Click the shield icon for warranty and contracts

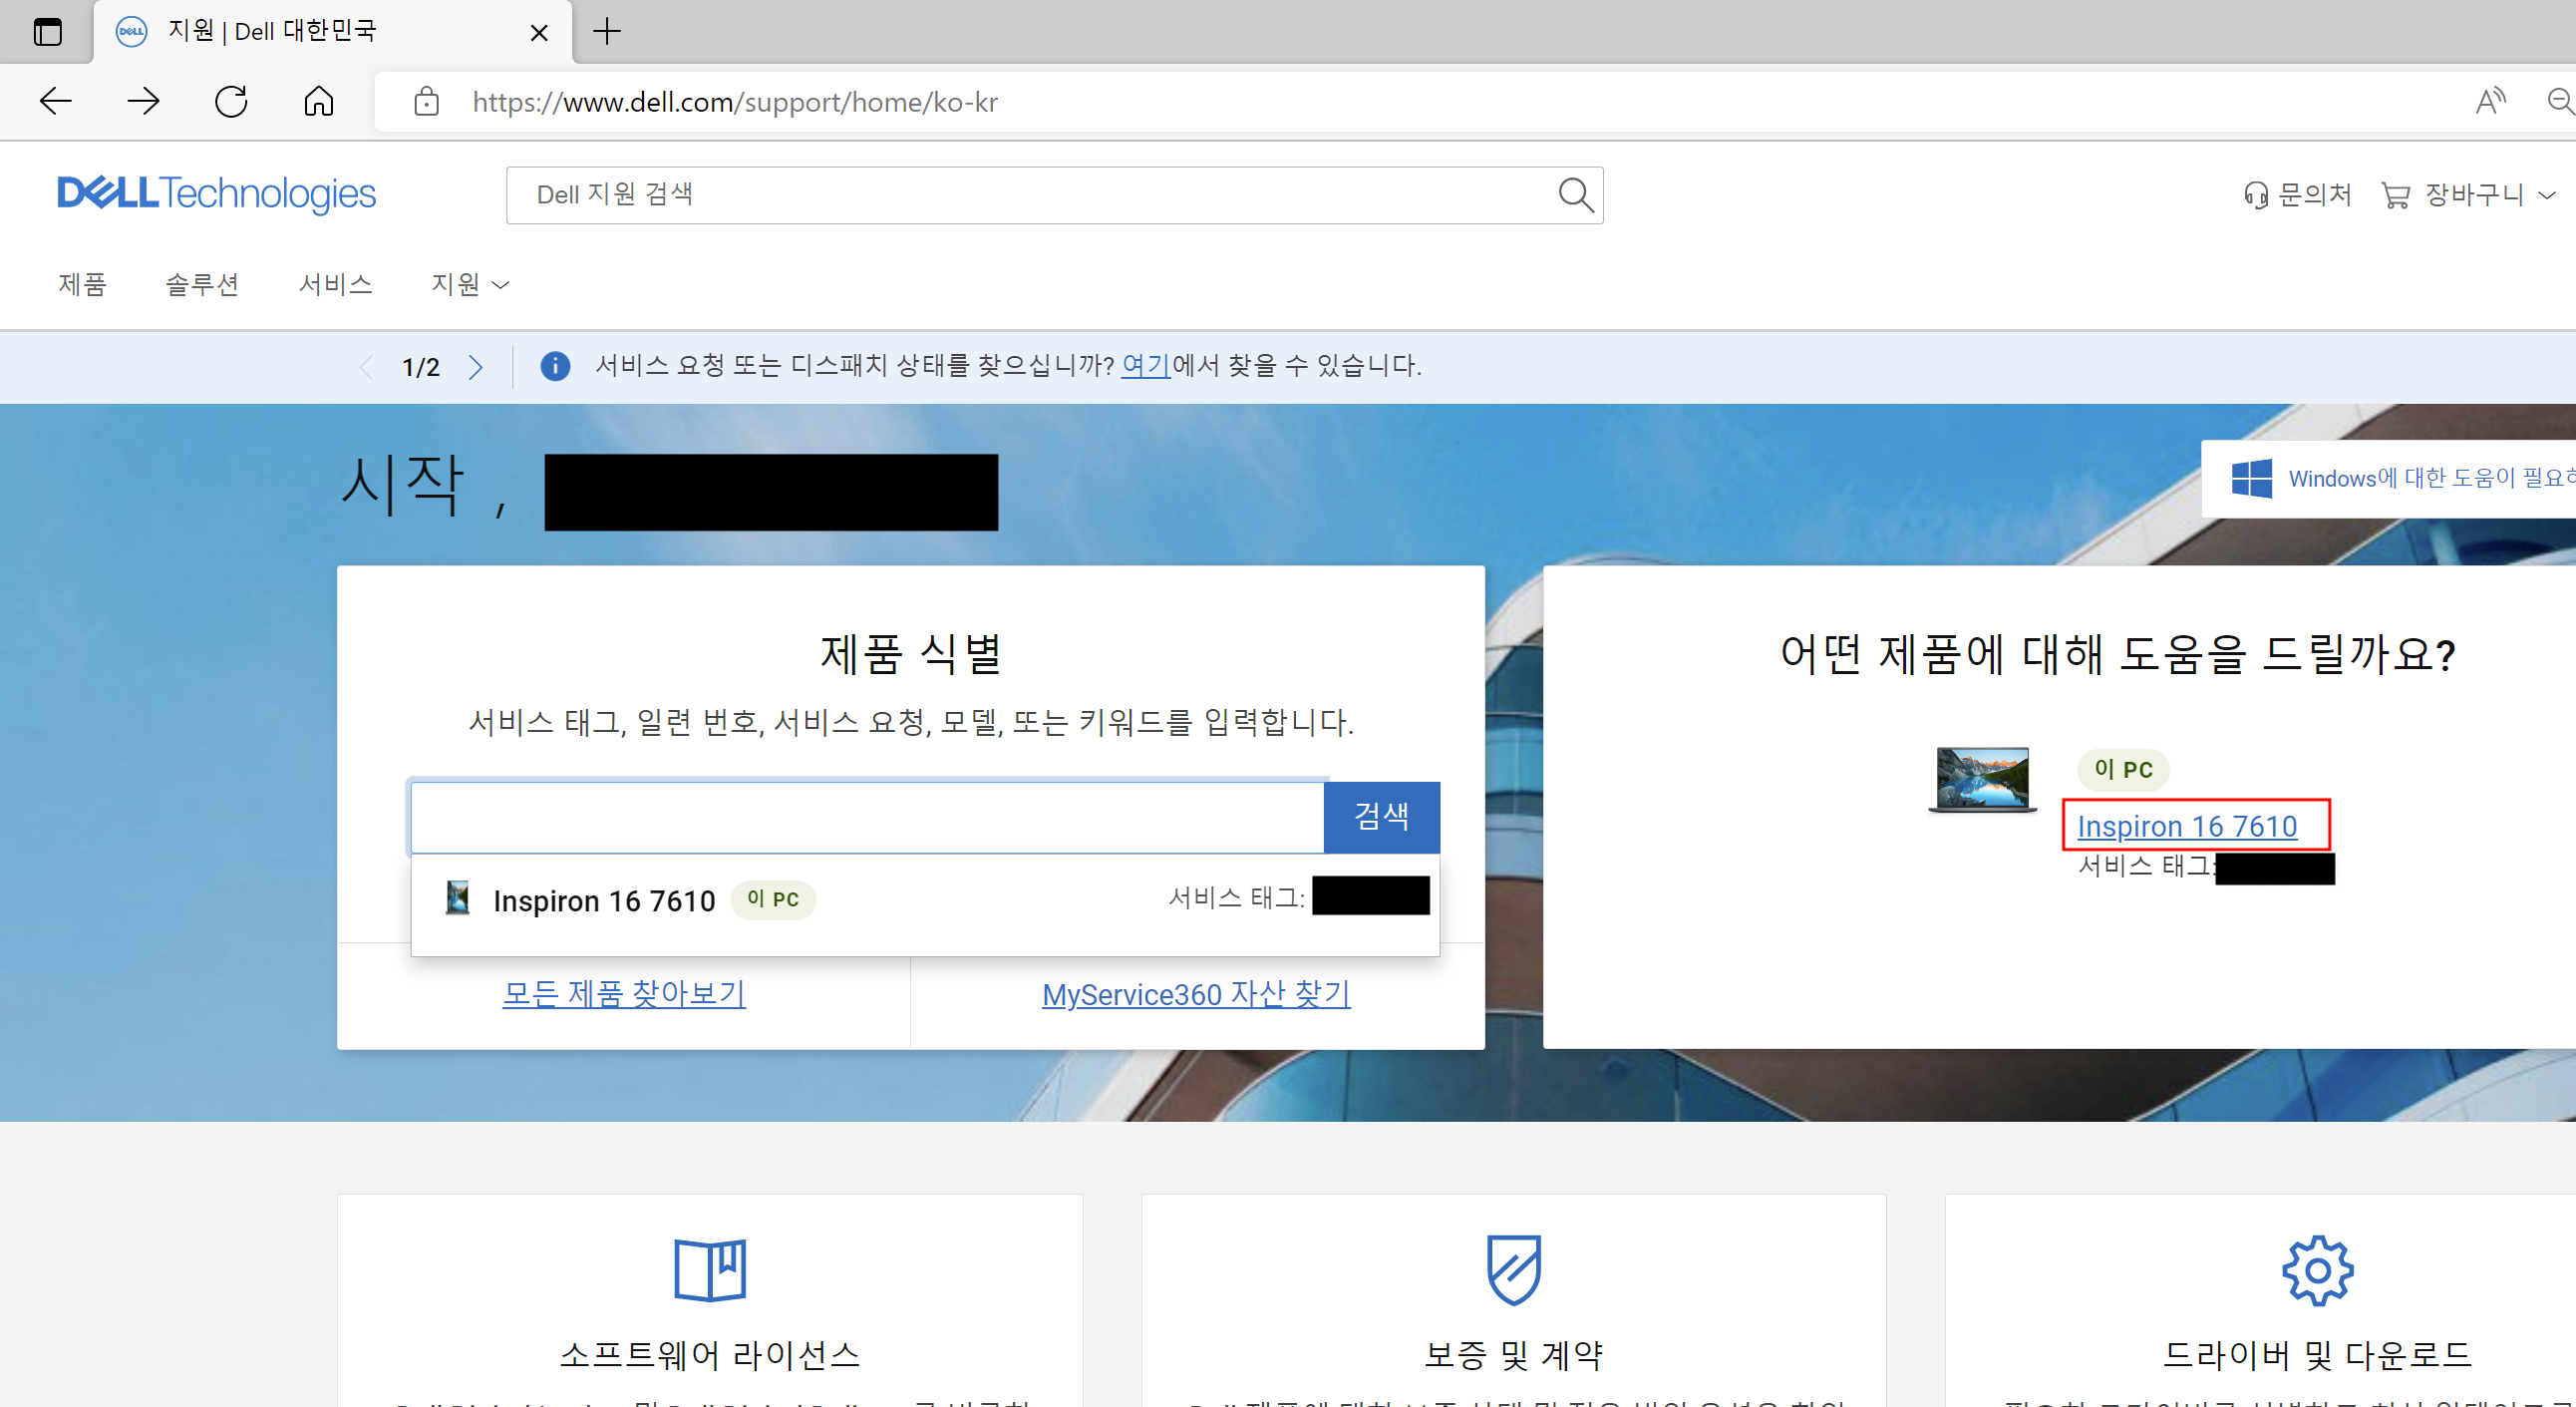tap(1513, 1270)
